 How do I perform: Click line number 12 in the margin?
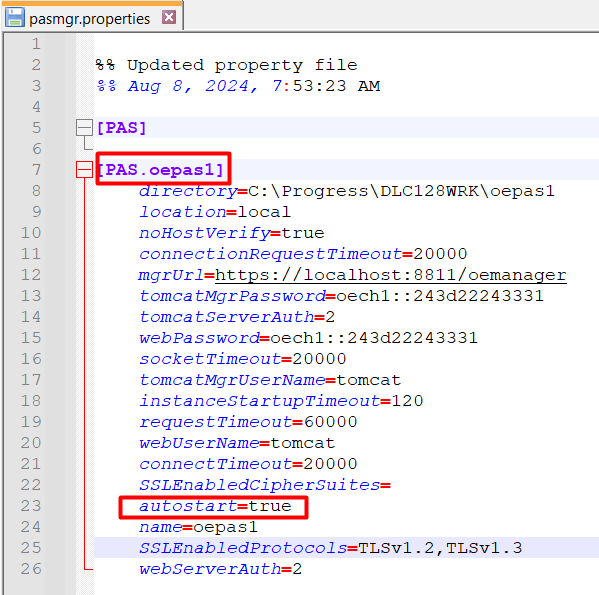[31, 275]
